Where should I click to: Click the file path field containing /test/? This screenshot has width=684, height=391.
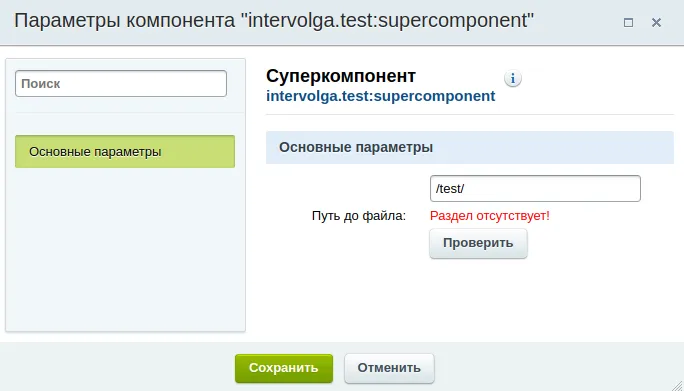coord(535,189)
